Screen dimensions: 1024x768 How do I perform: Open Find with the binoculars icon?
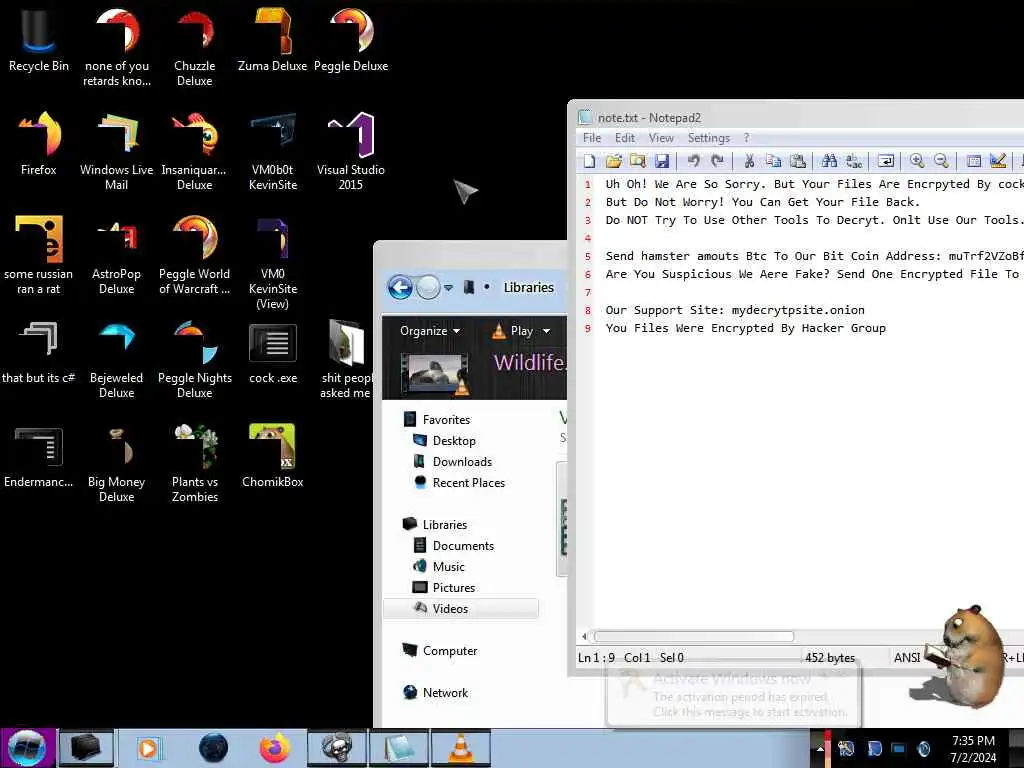[829, 161]
